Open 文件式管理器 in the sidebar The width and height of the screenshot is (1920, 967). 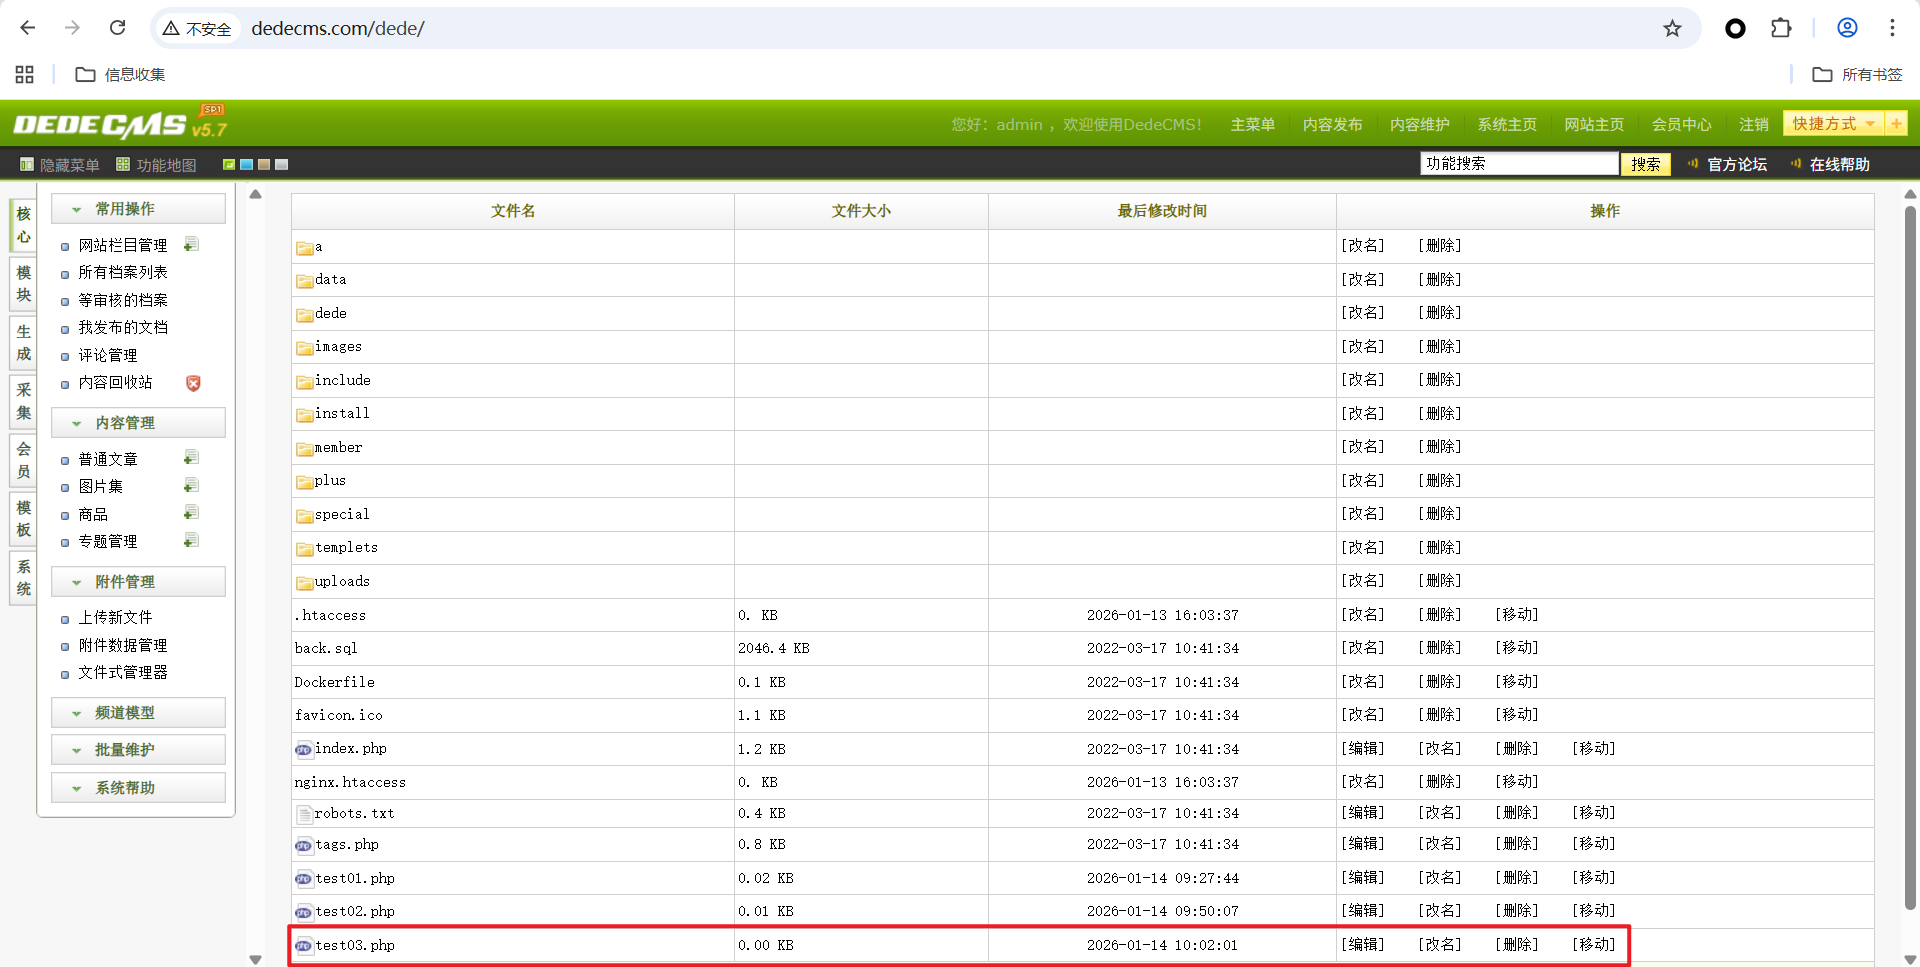(123, 672)
